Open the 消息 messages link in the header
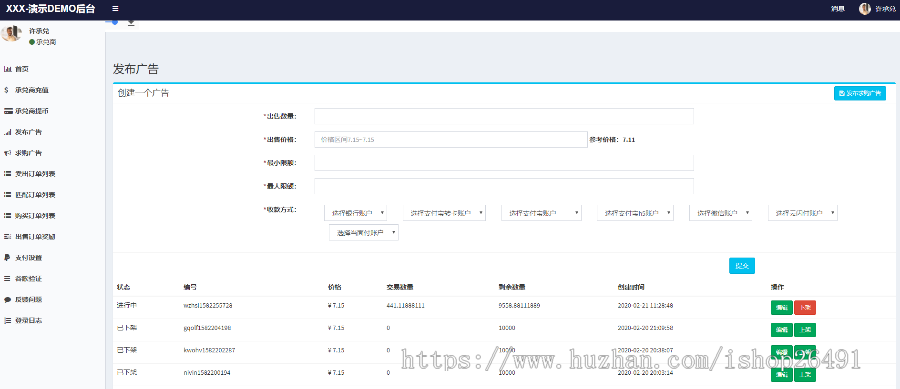 (837, 9)
